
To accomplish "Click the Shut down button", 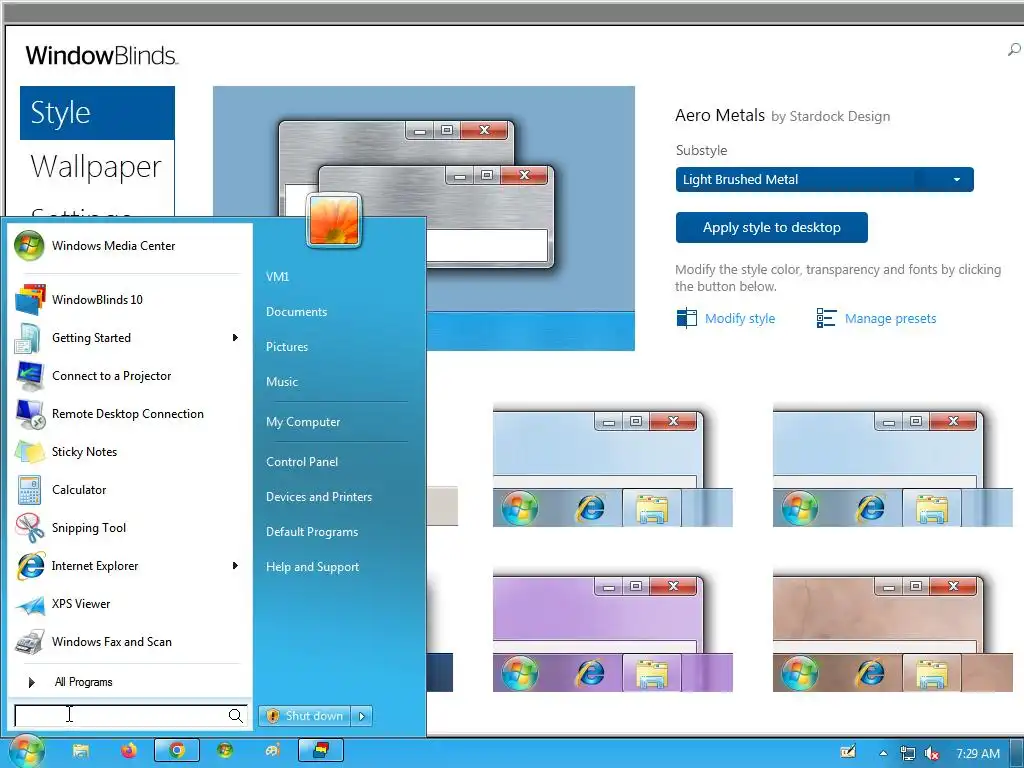I will (x=305, y=716).
